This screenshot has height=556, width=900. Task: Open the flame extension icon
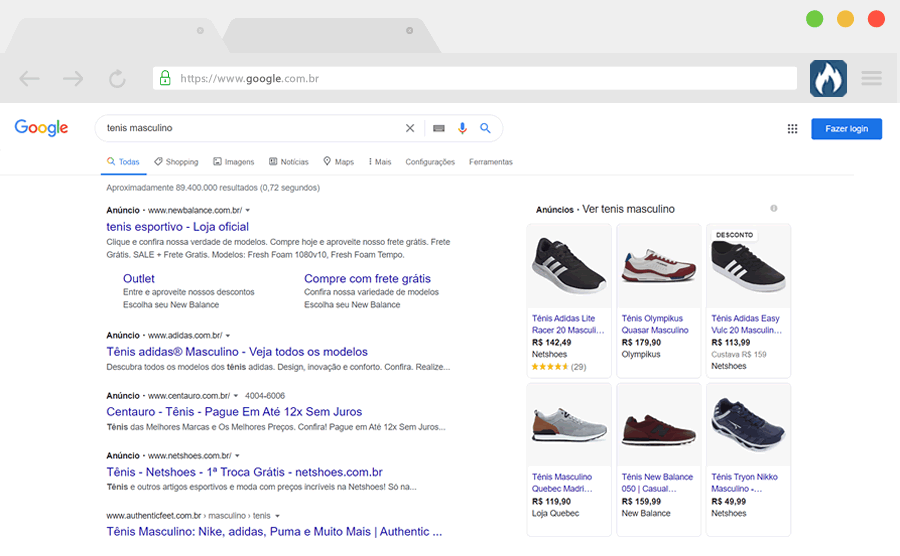[828, 79]
